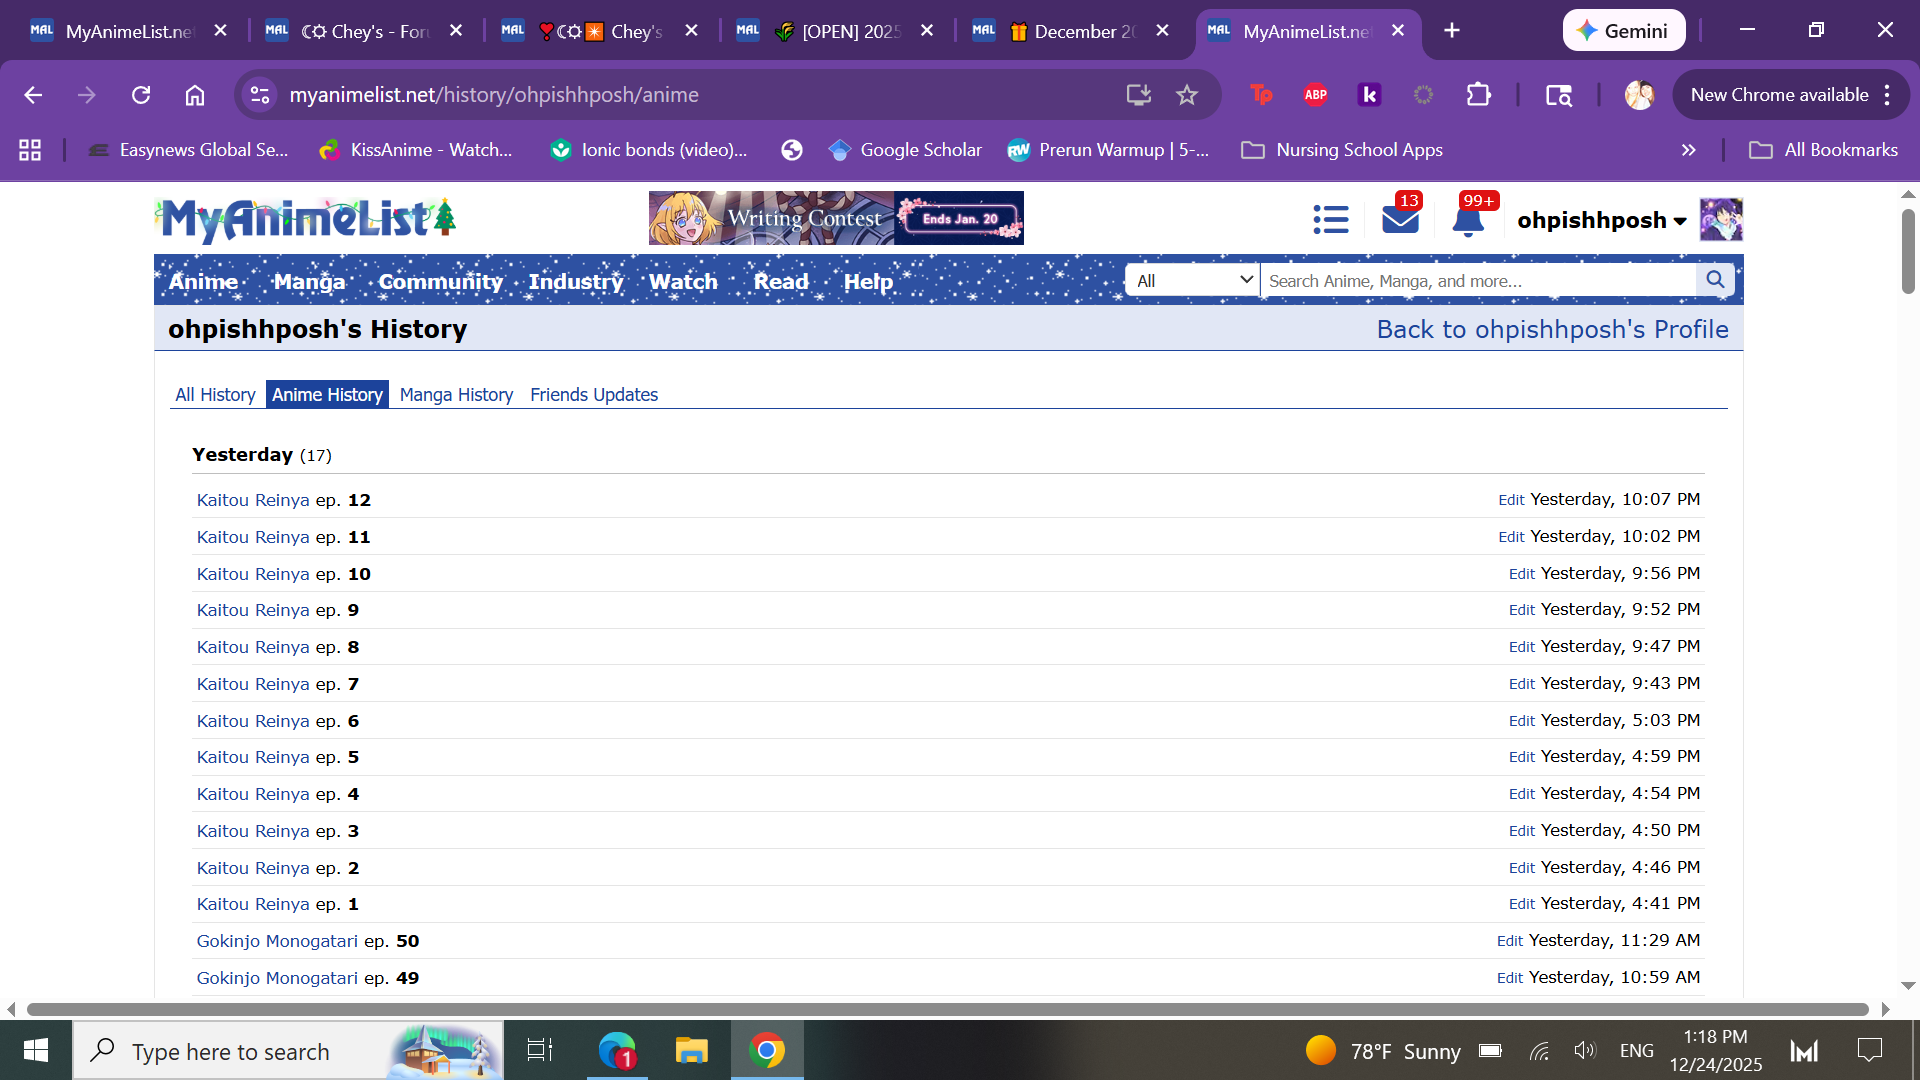This screenshot has width=1920, height=1080.
Task: Open the Community navigation menu
Action: (x=440, y=282)
